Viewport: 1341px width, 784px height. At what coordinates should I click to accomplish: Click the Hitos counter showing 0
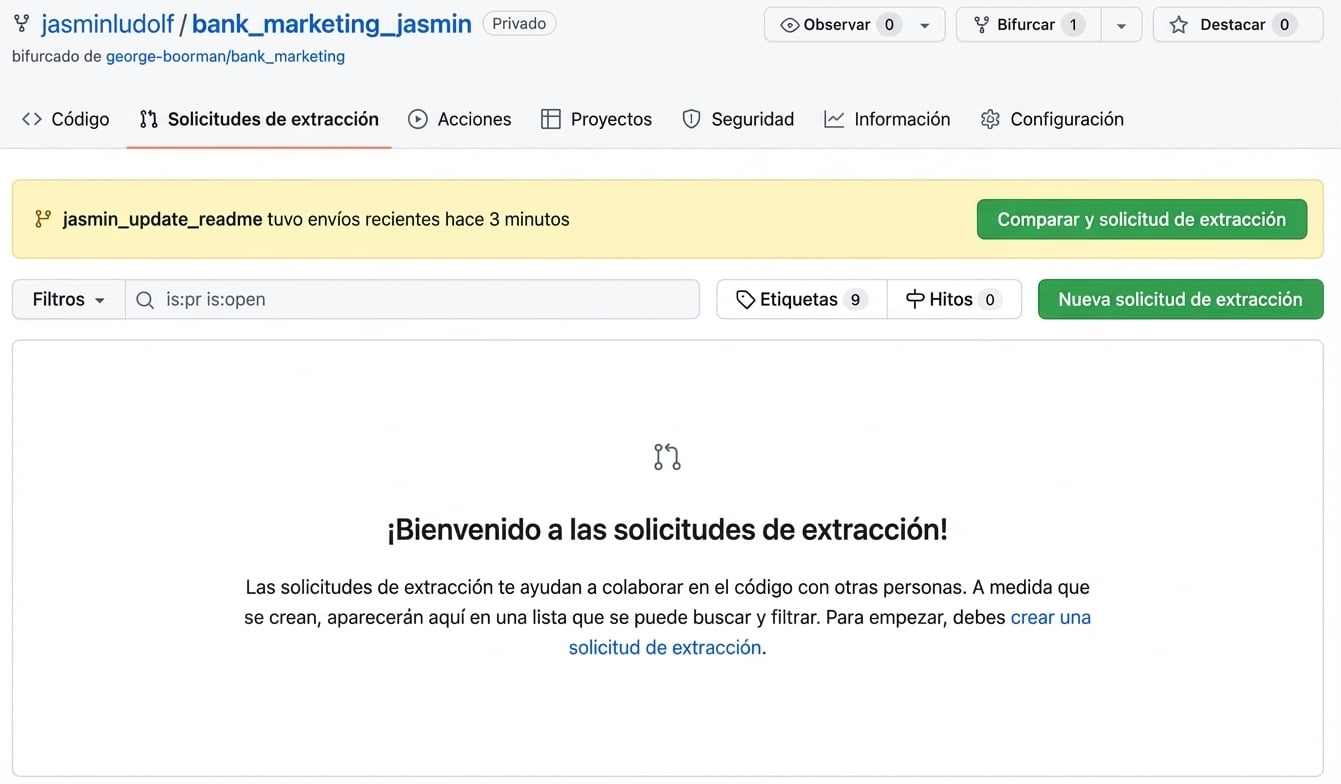(990, 299)
